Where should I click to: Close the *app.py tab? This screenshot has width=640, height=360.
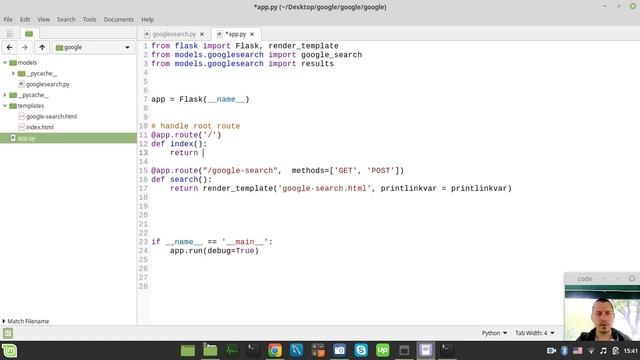coord(252,34)
